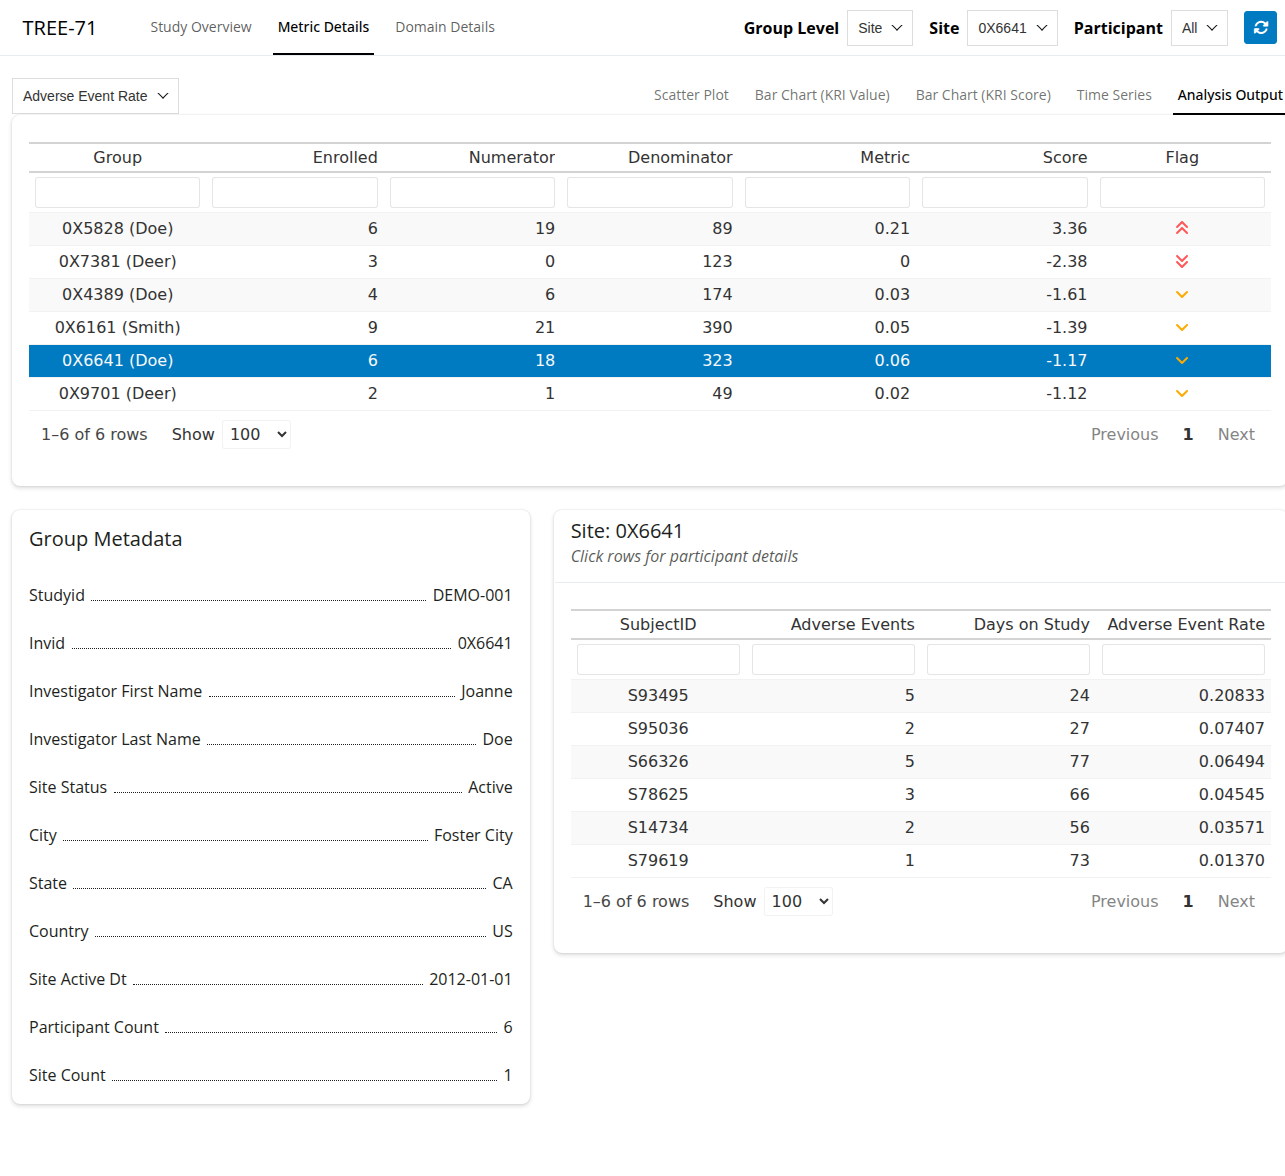The image size is (1285, 1176).
Task: Sort the table by Score column header
Action: click(x=1064, y=157)
